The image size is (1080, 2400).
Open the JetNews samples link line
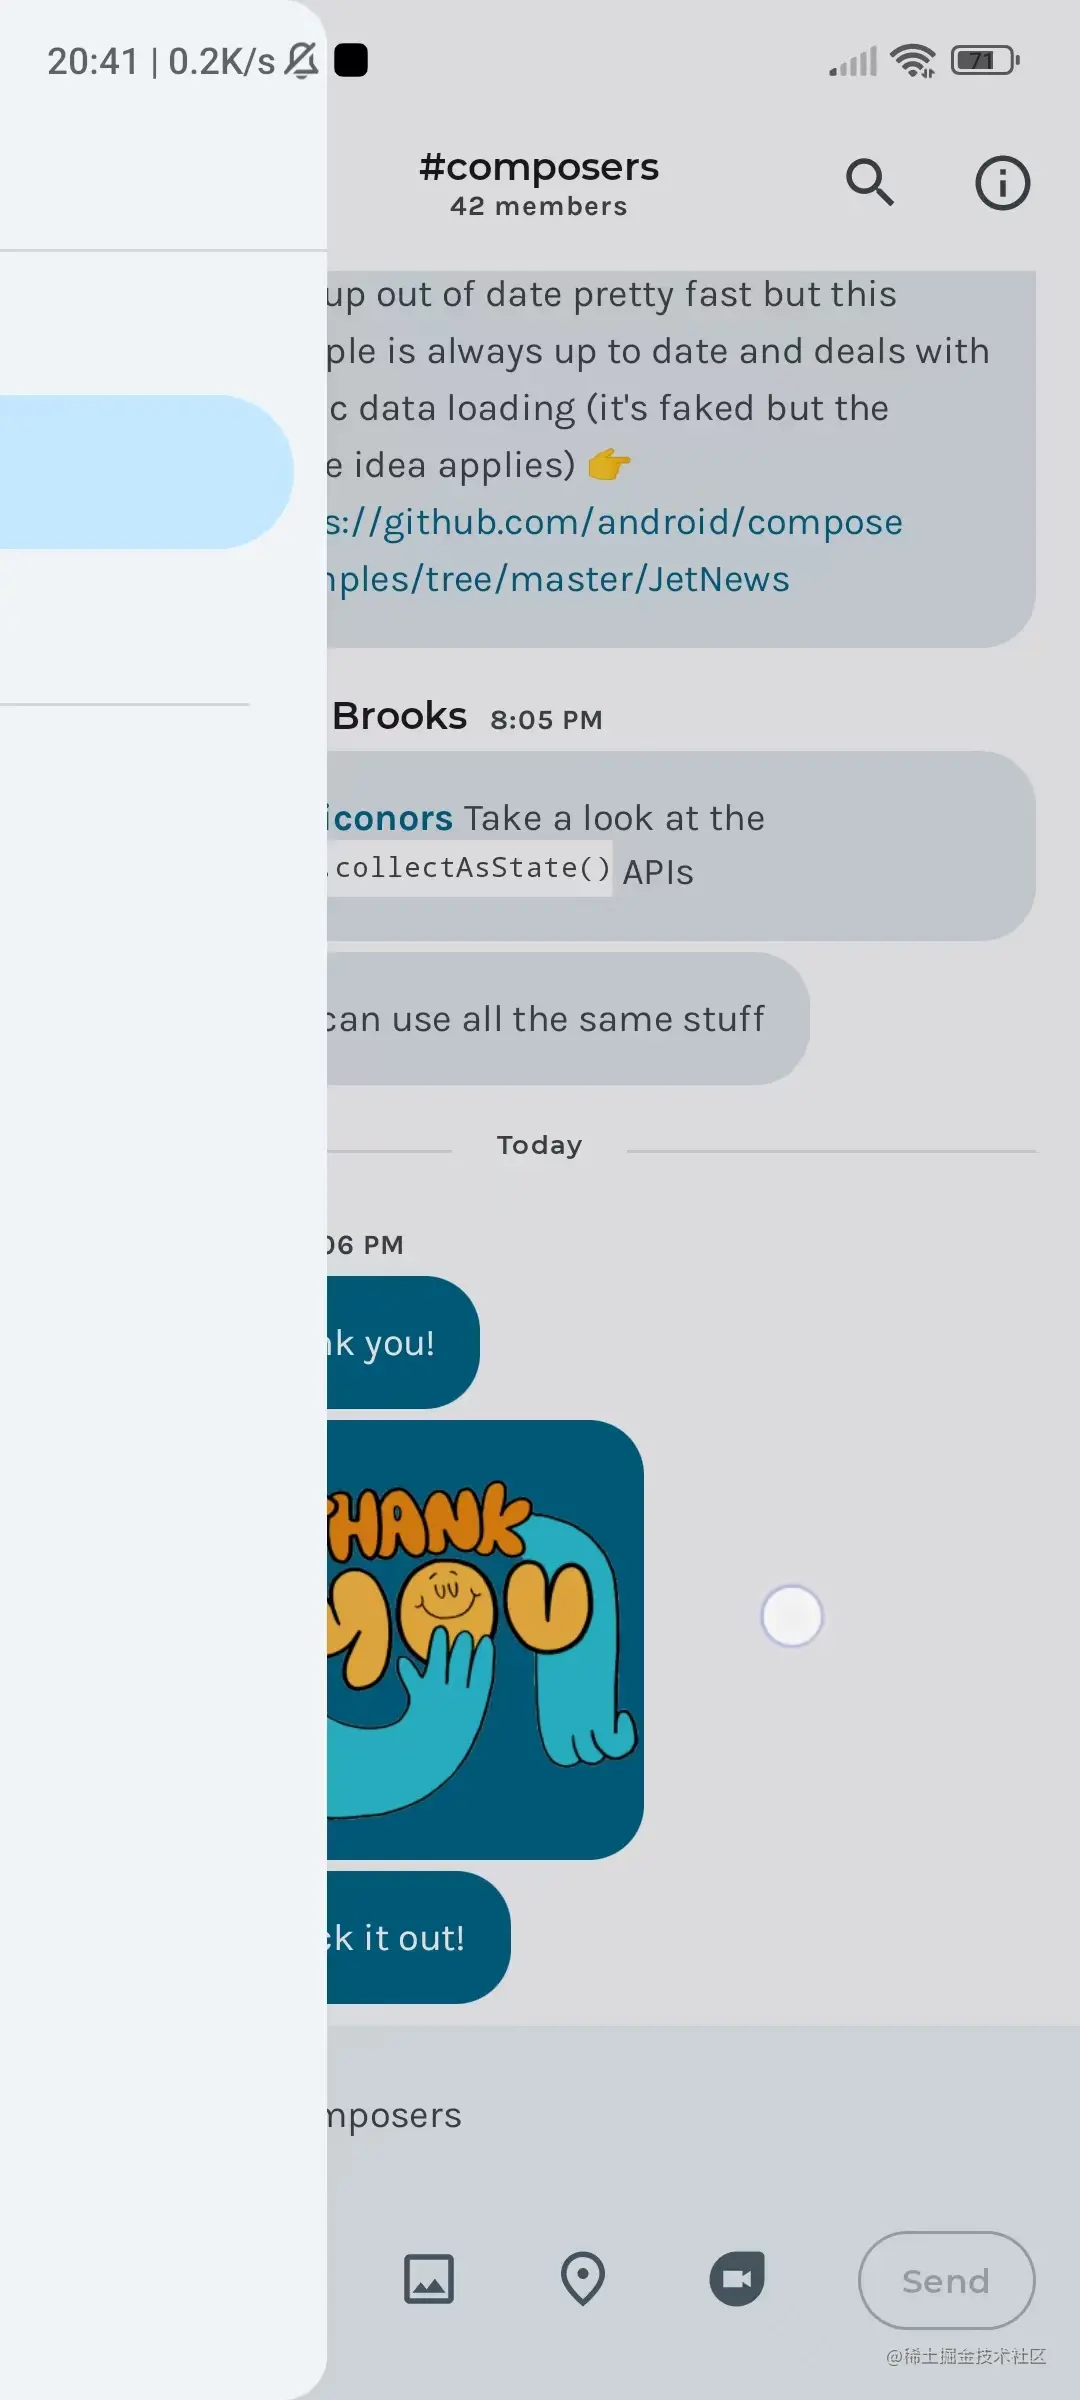click(558, 579)
